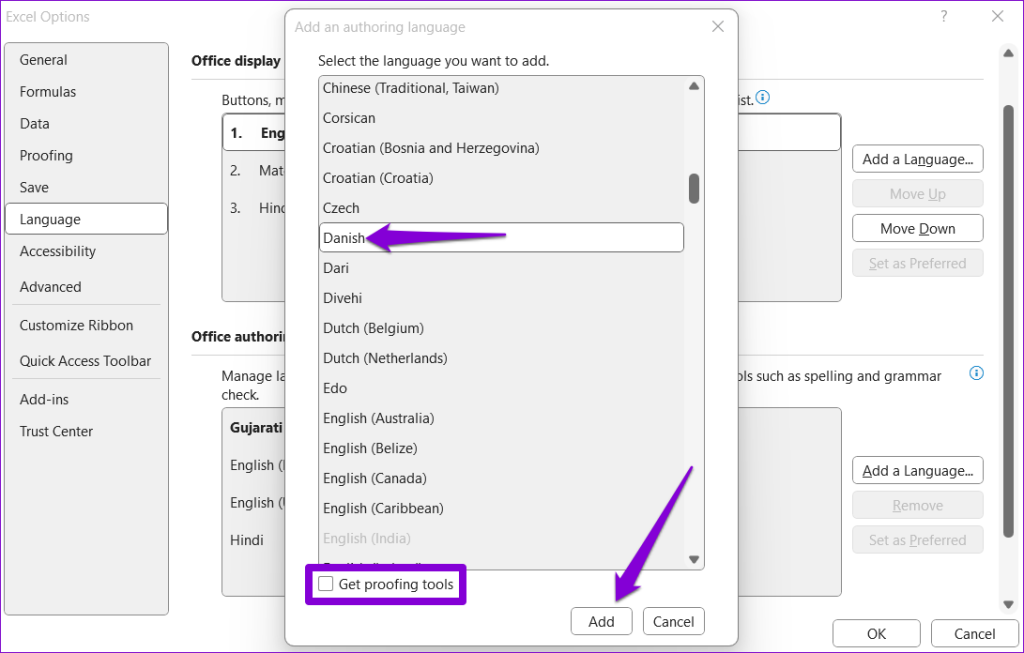The height and width of the screenshot is (653, 1024).
Task: Open the General options tab
Action: [x=86, y=60]
